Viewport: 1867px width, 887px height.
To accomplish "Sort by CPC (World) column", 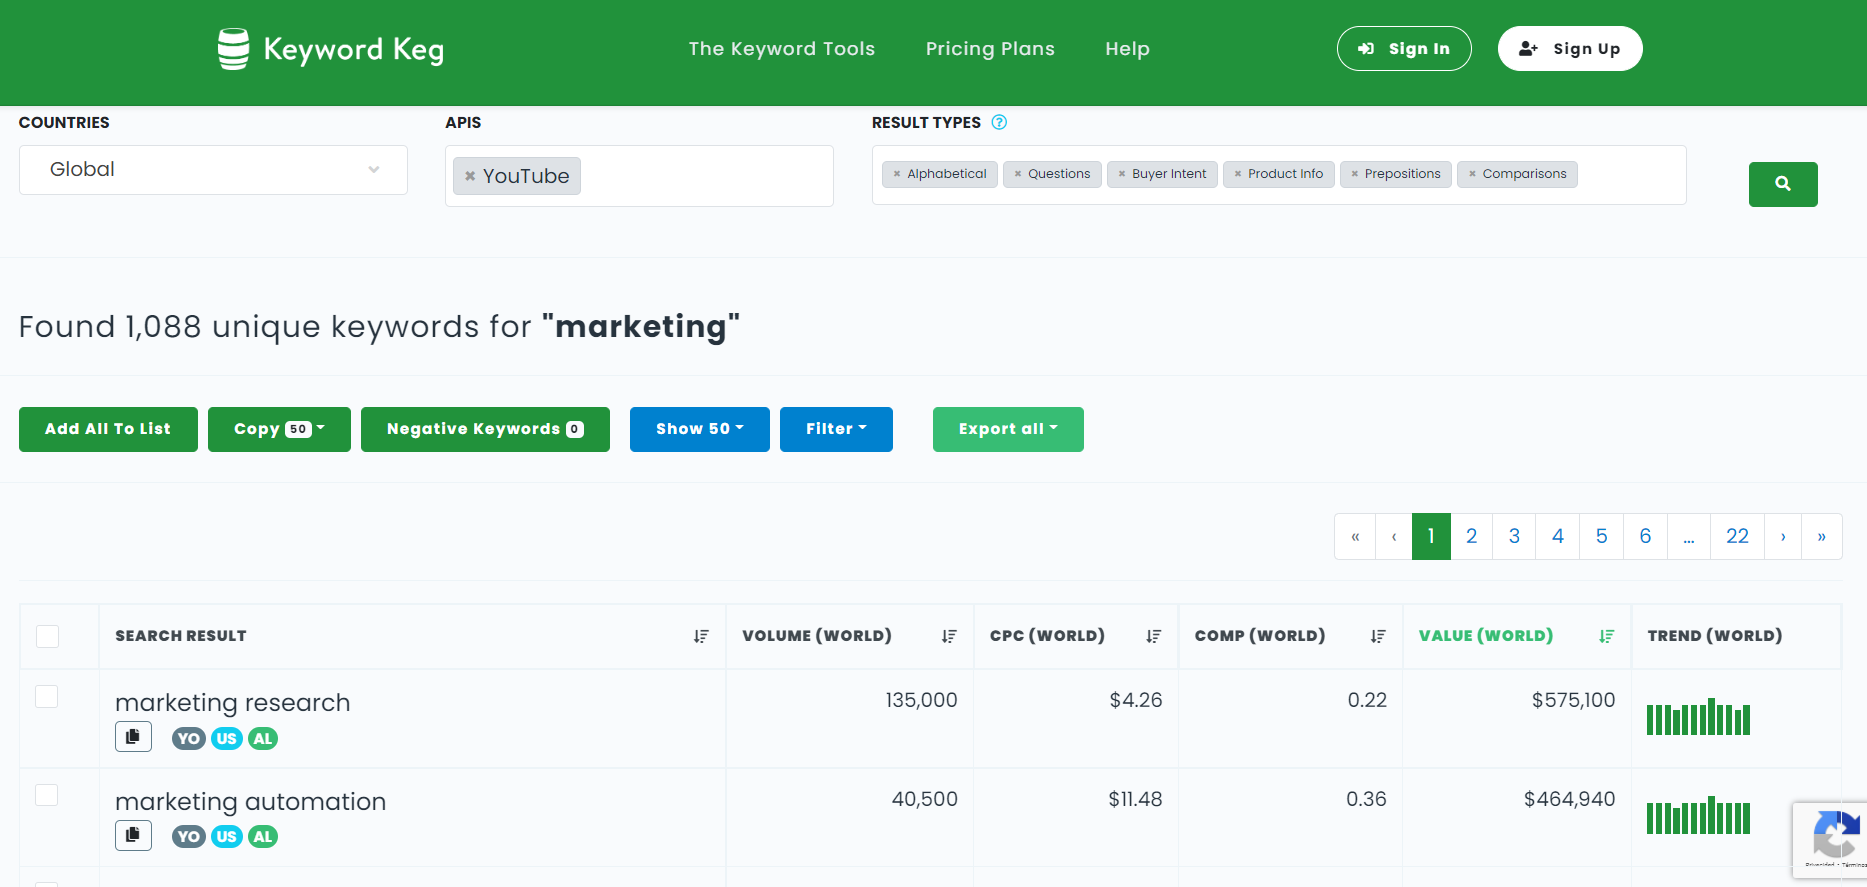I will pyautogui.click(x=1153, y=636).
